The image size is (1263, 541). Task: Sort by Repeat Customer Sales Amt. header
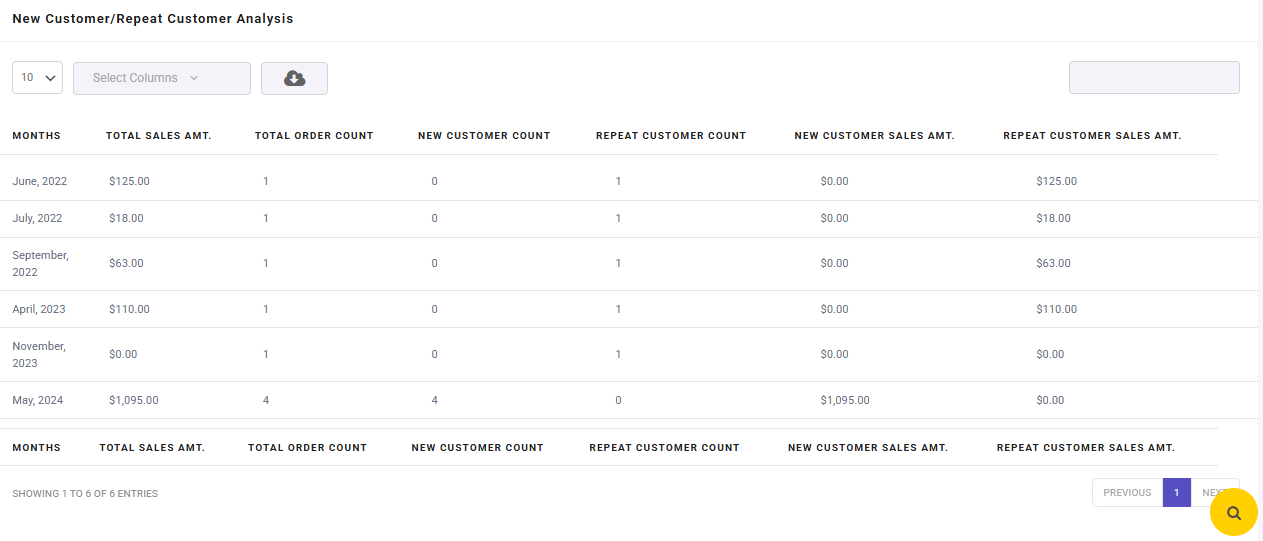coord(1092,136)
